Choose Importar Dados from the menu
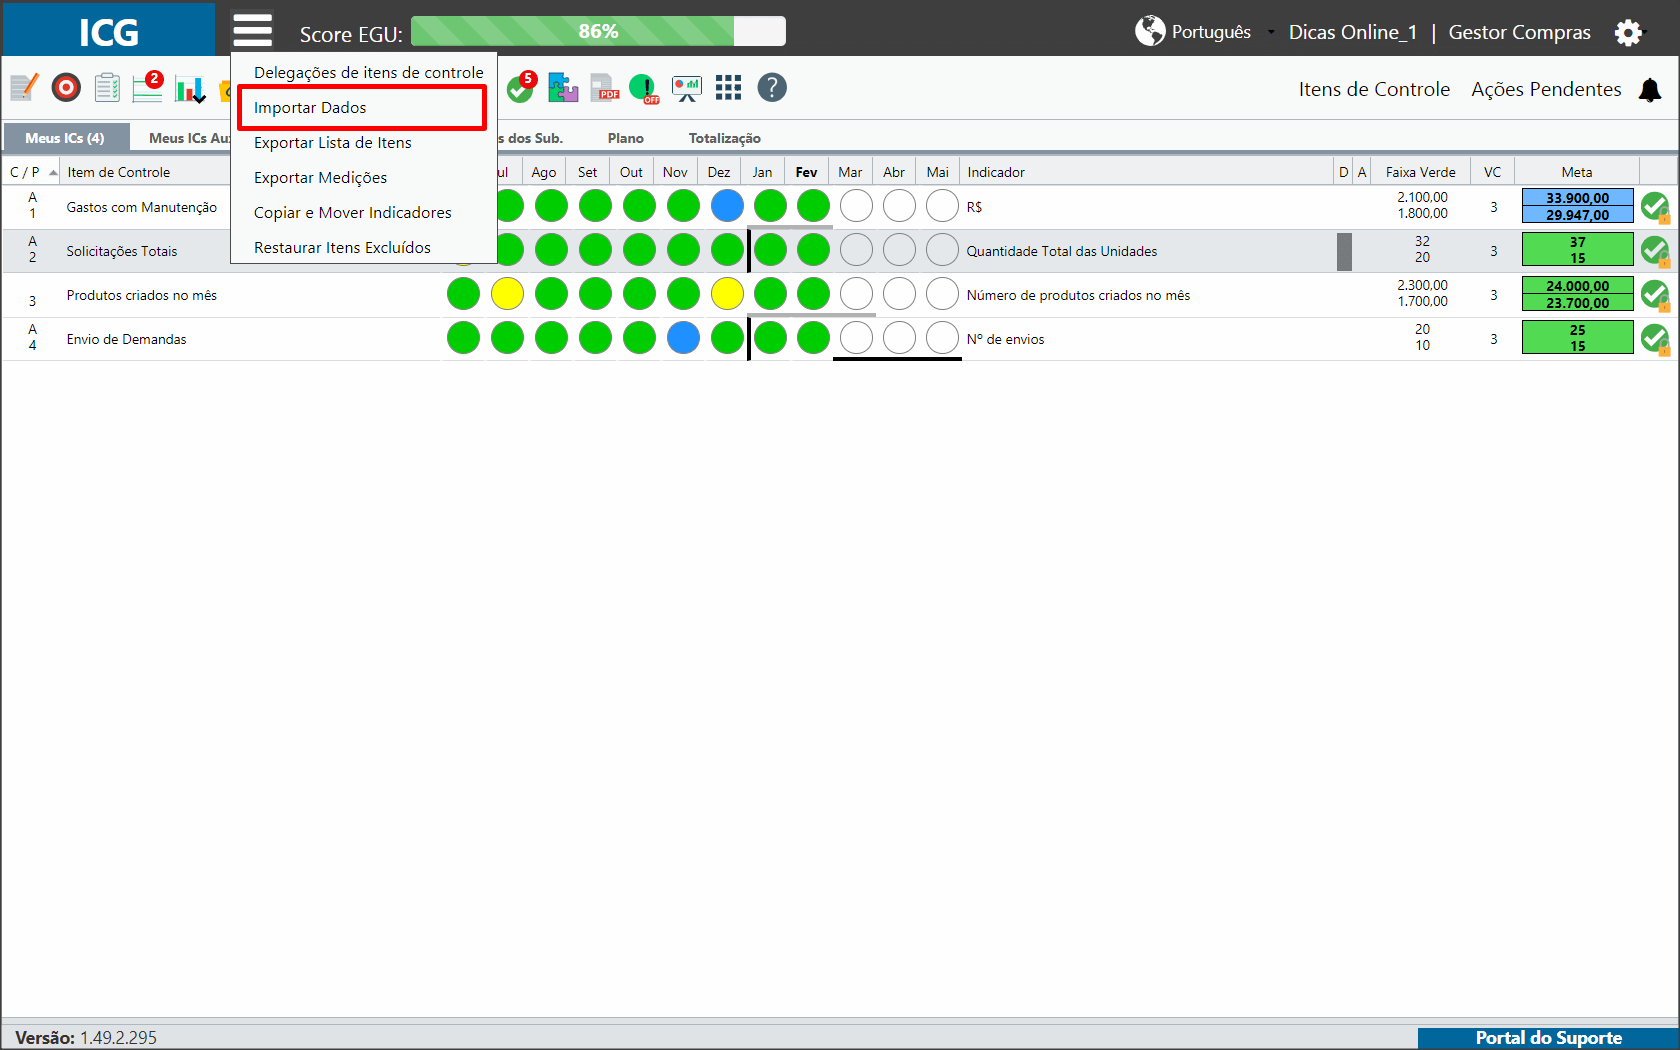 pos(310,107)
